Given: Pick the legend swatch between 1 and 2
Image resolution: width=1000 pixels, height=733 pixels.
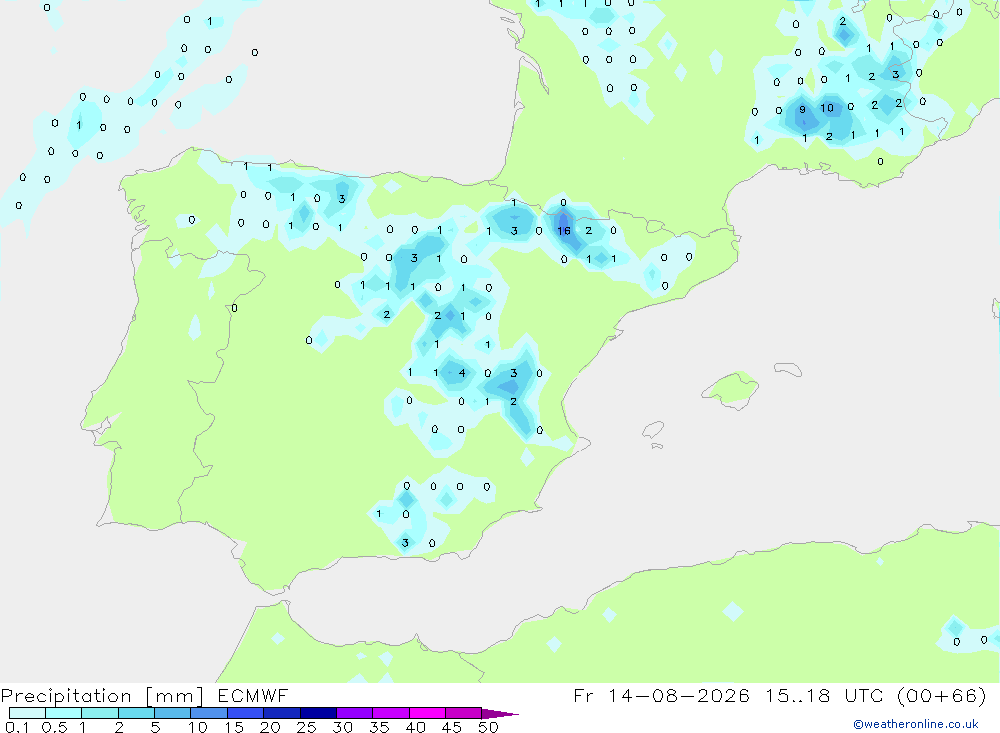Looking at the screenshot, I should tap(100, 713).
